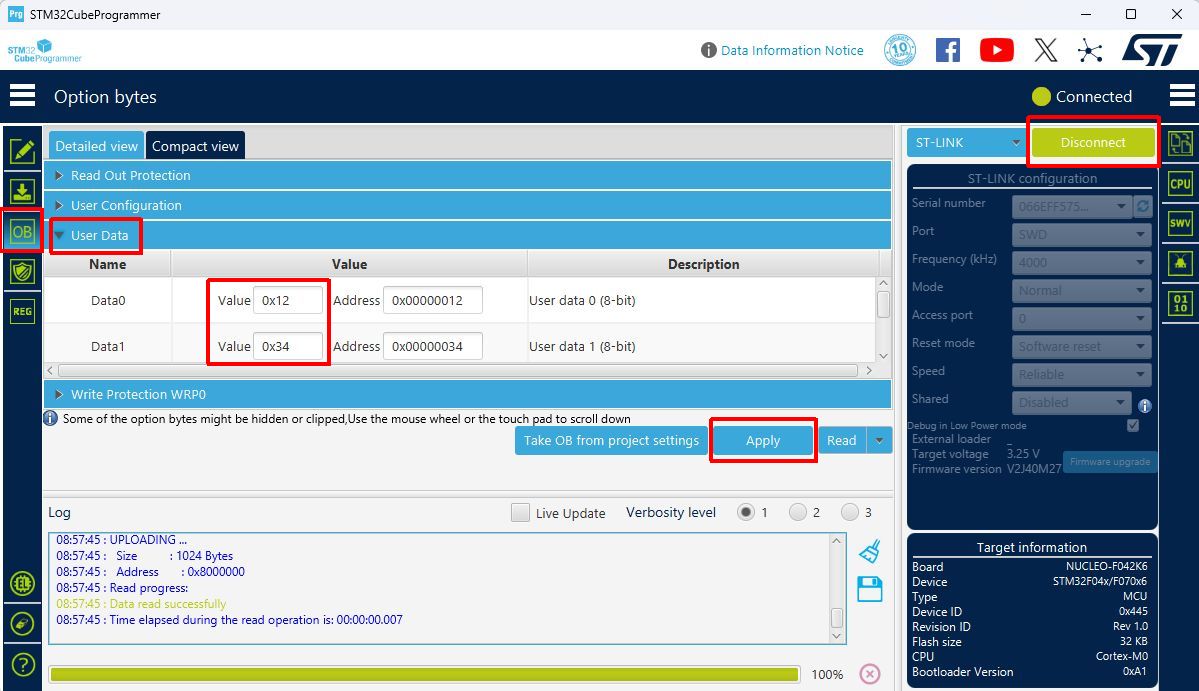Open the left hamburger menu
Screen dimensions: 1199x691
coord(22,96)
